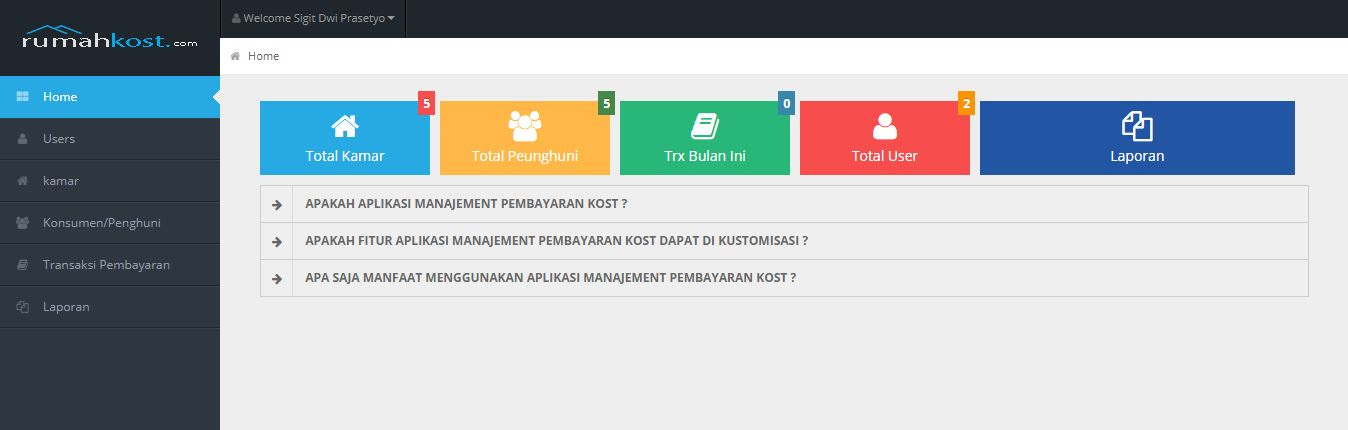Click the home icon in the breadcrumb

click(x=235, y=56)
